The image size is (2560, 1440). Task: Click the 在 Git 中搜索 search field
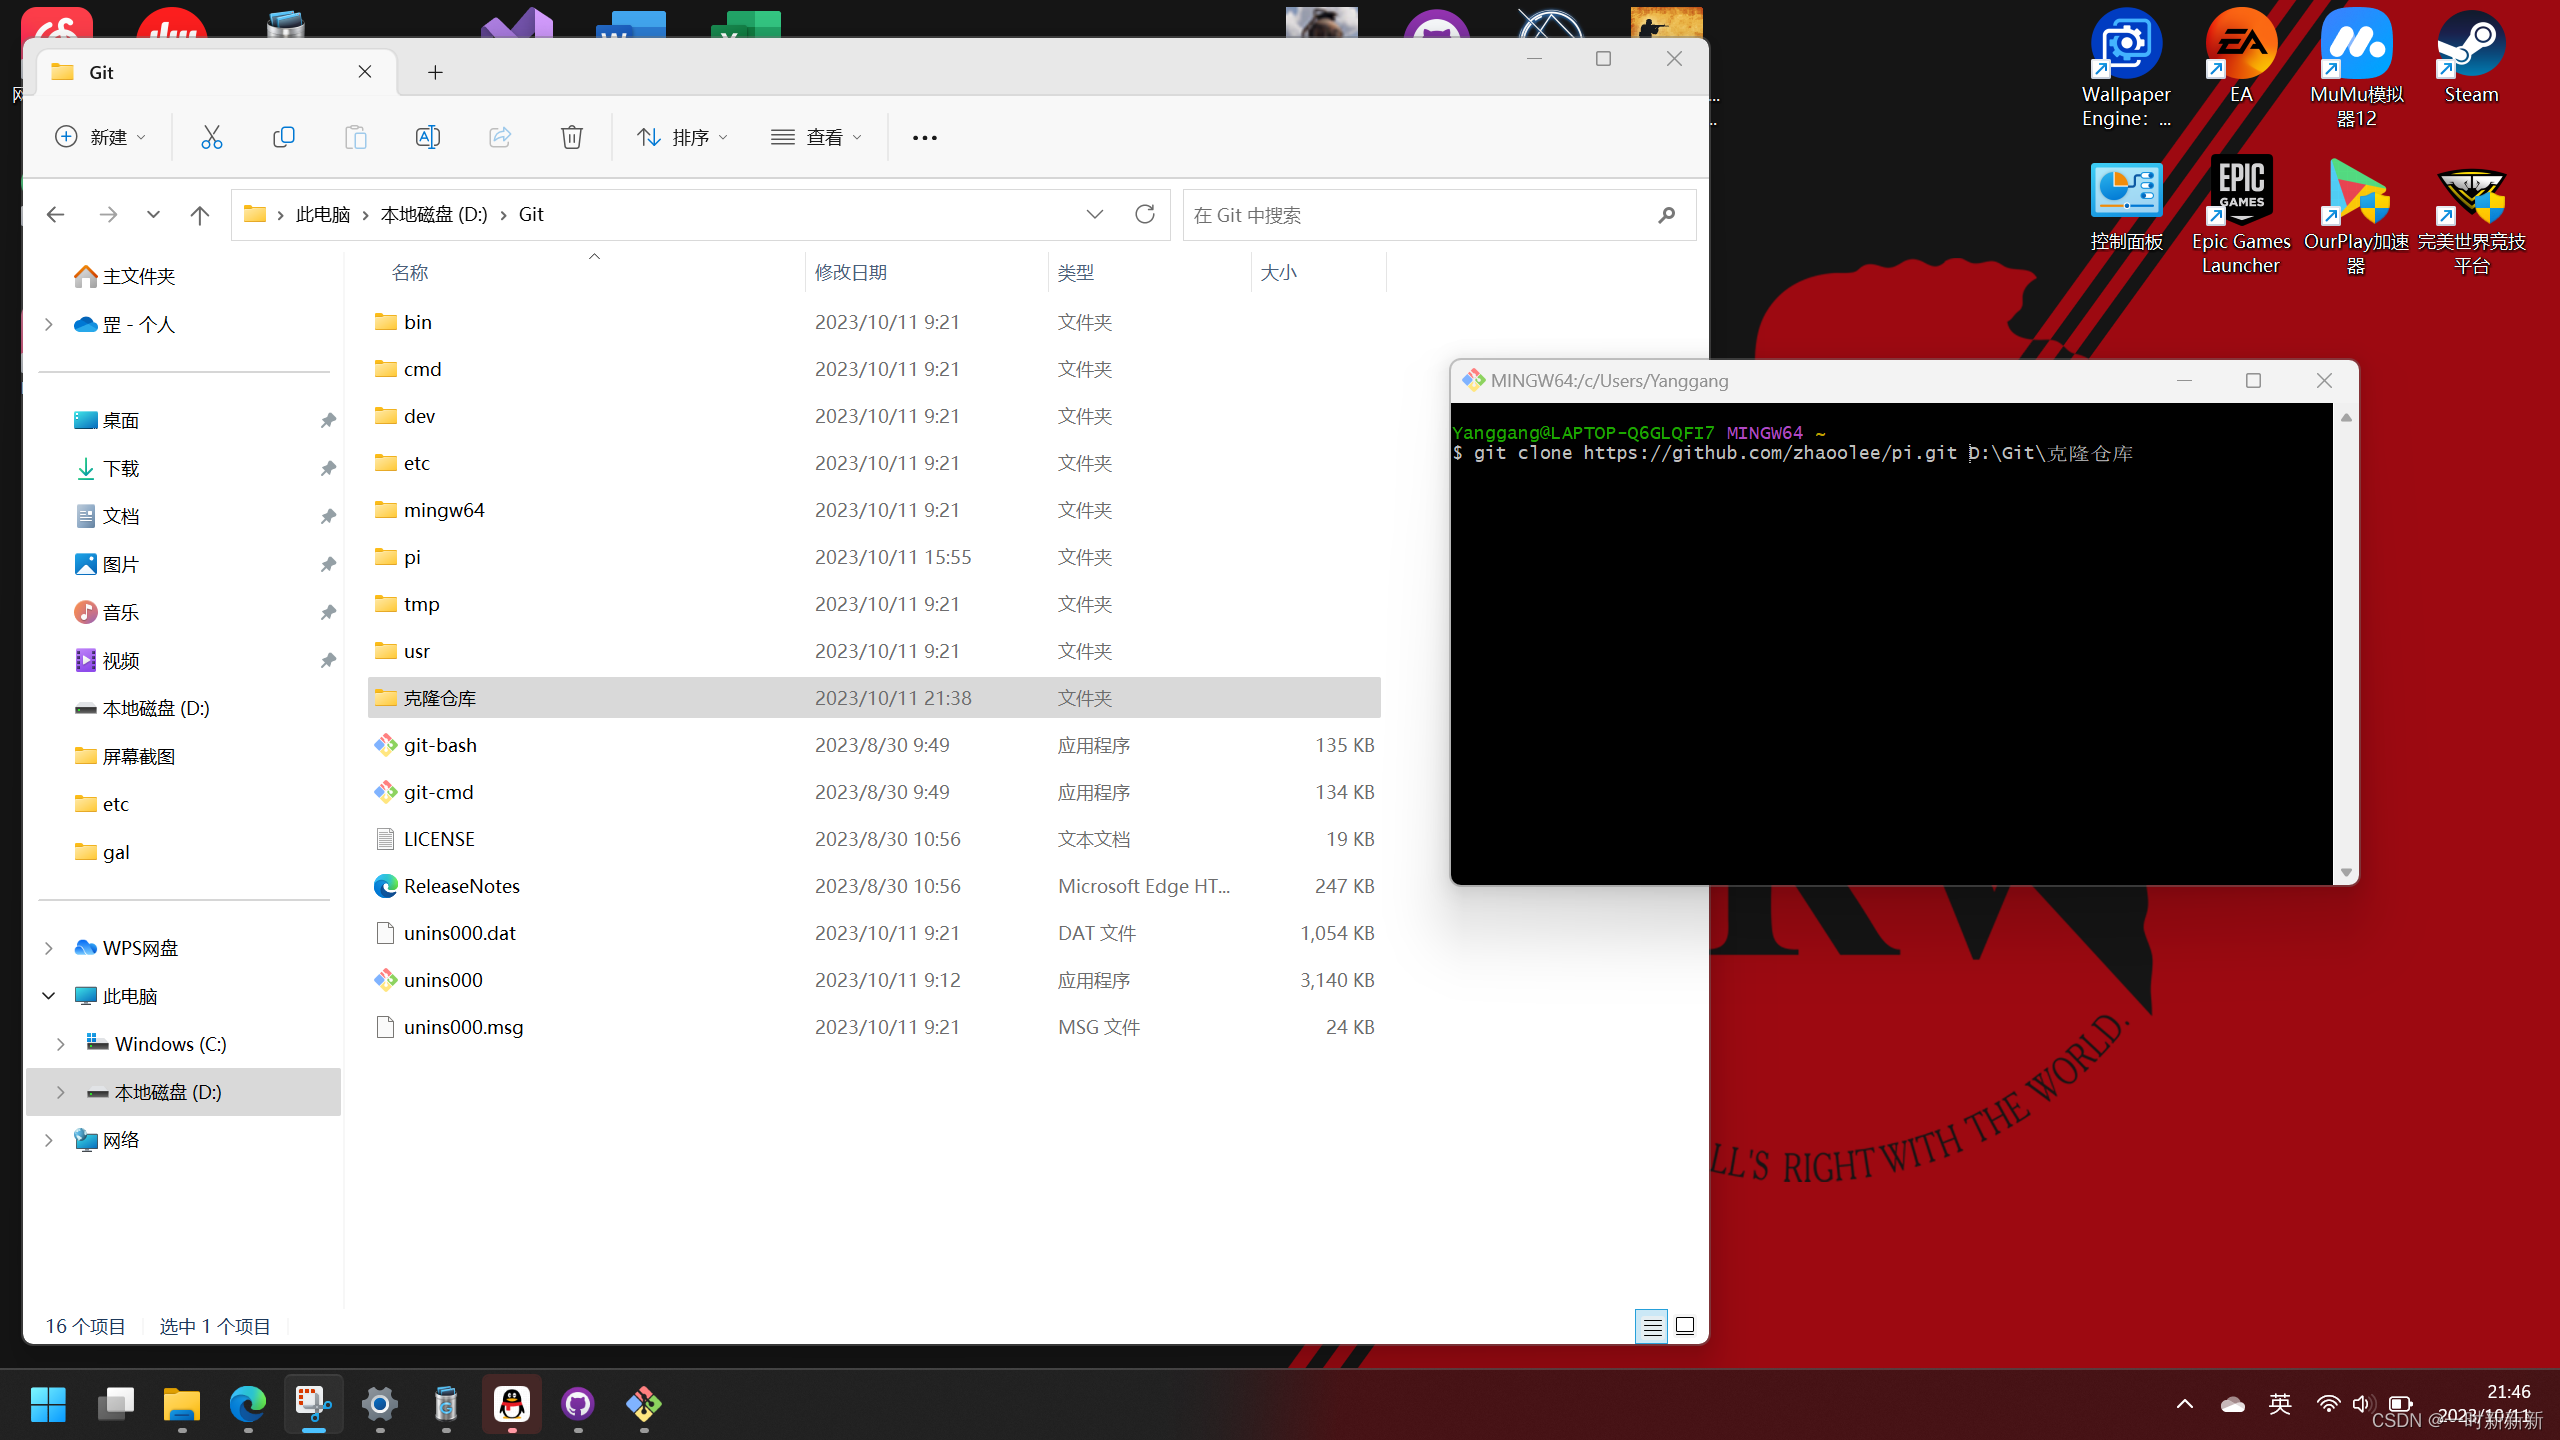[x=1420, y=215]
